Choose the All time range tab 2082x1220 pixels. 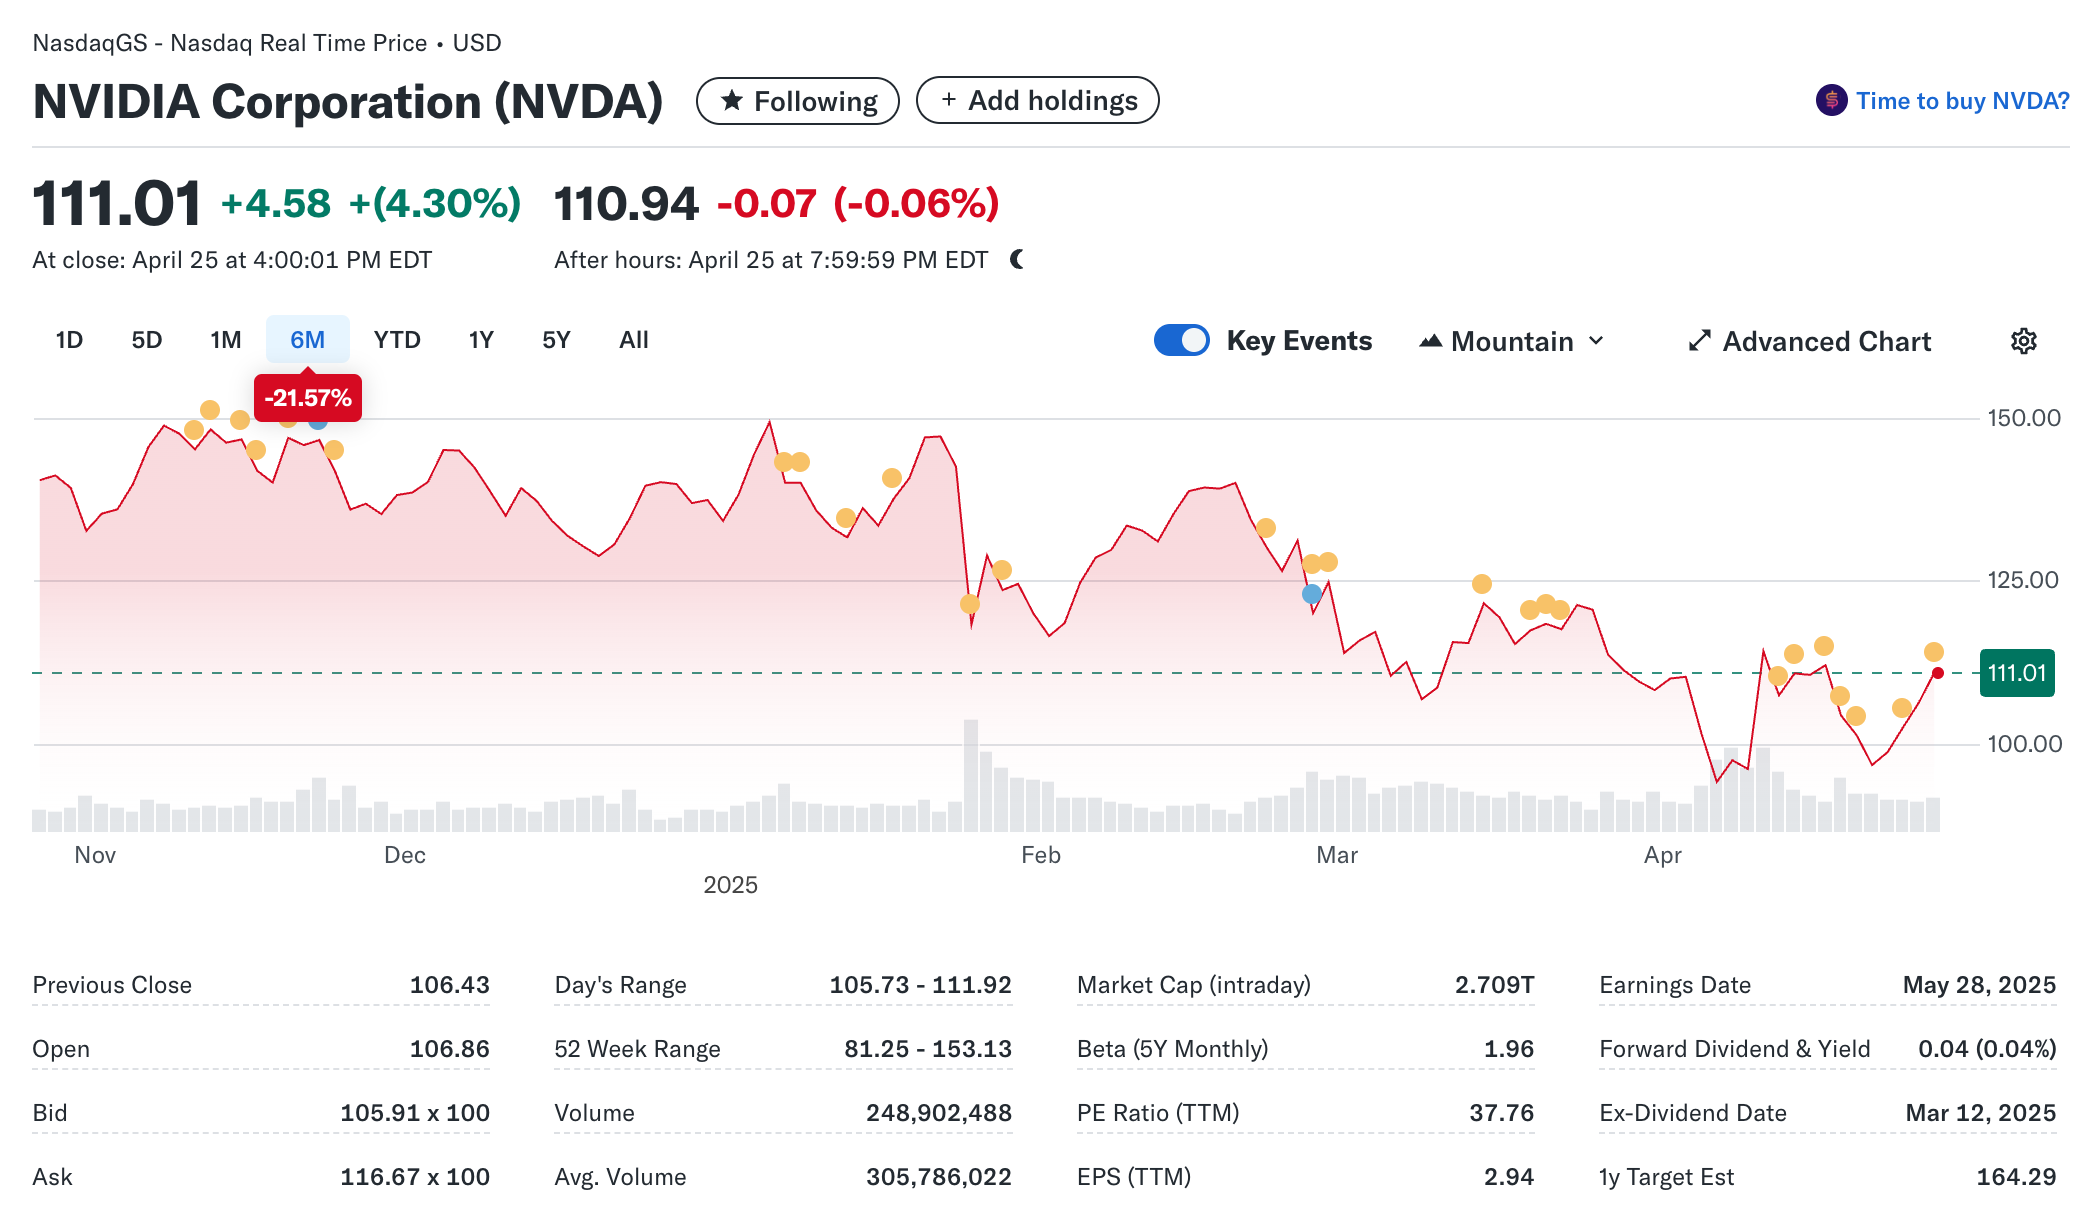point(633,340)
